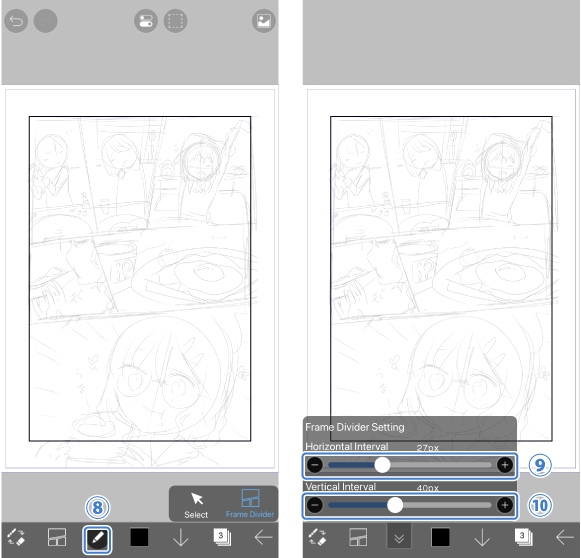581x558 pixels.
Task: Collapse settings with double chevron button
Action: click(399, 536)
